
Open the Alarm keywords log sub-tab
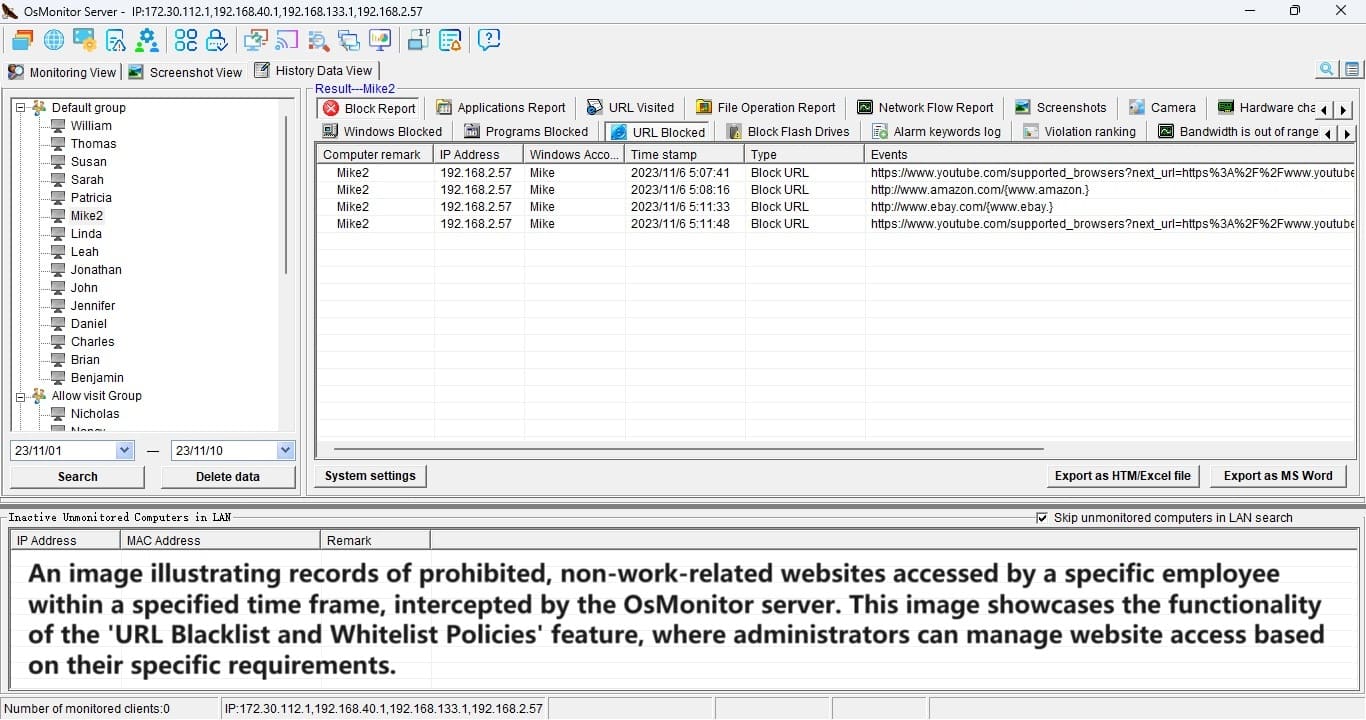[937, 131]
